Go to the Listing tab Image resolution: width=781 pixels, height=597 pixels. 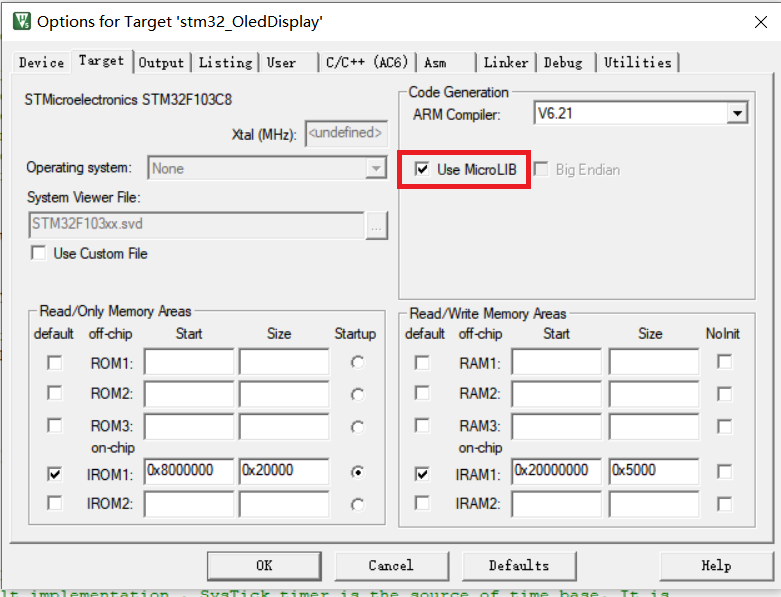click(x=226, y=63)
